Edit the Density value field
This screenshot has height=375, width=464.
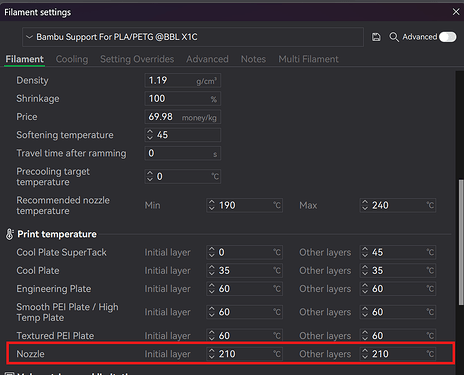tap(183, 81)
